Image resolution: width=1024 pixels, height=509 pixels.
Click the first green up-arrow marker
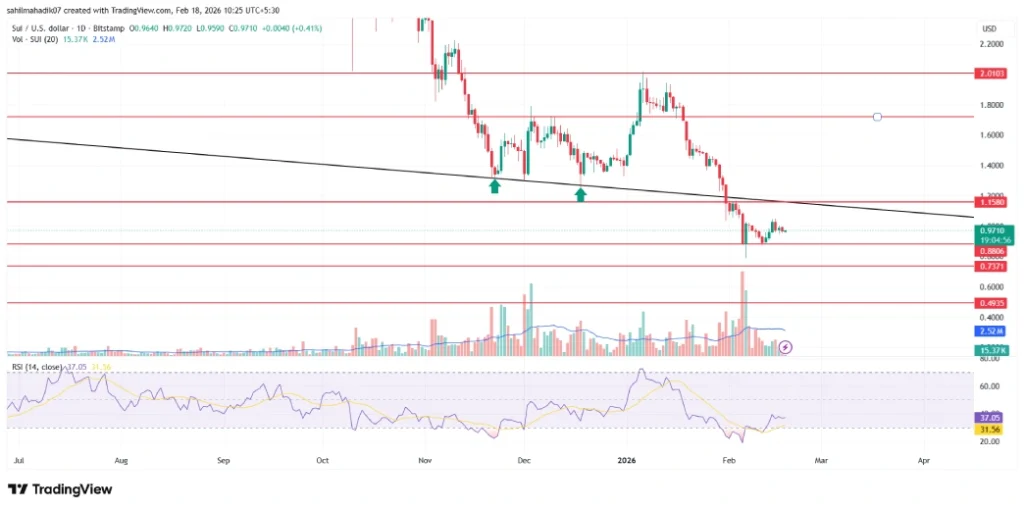click(x=494, y=187)
